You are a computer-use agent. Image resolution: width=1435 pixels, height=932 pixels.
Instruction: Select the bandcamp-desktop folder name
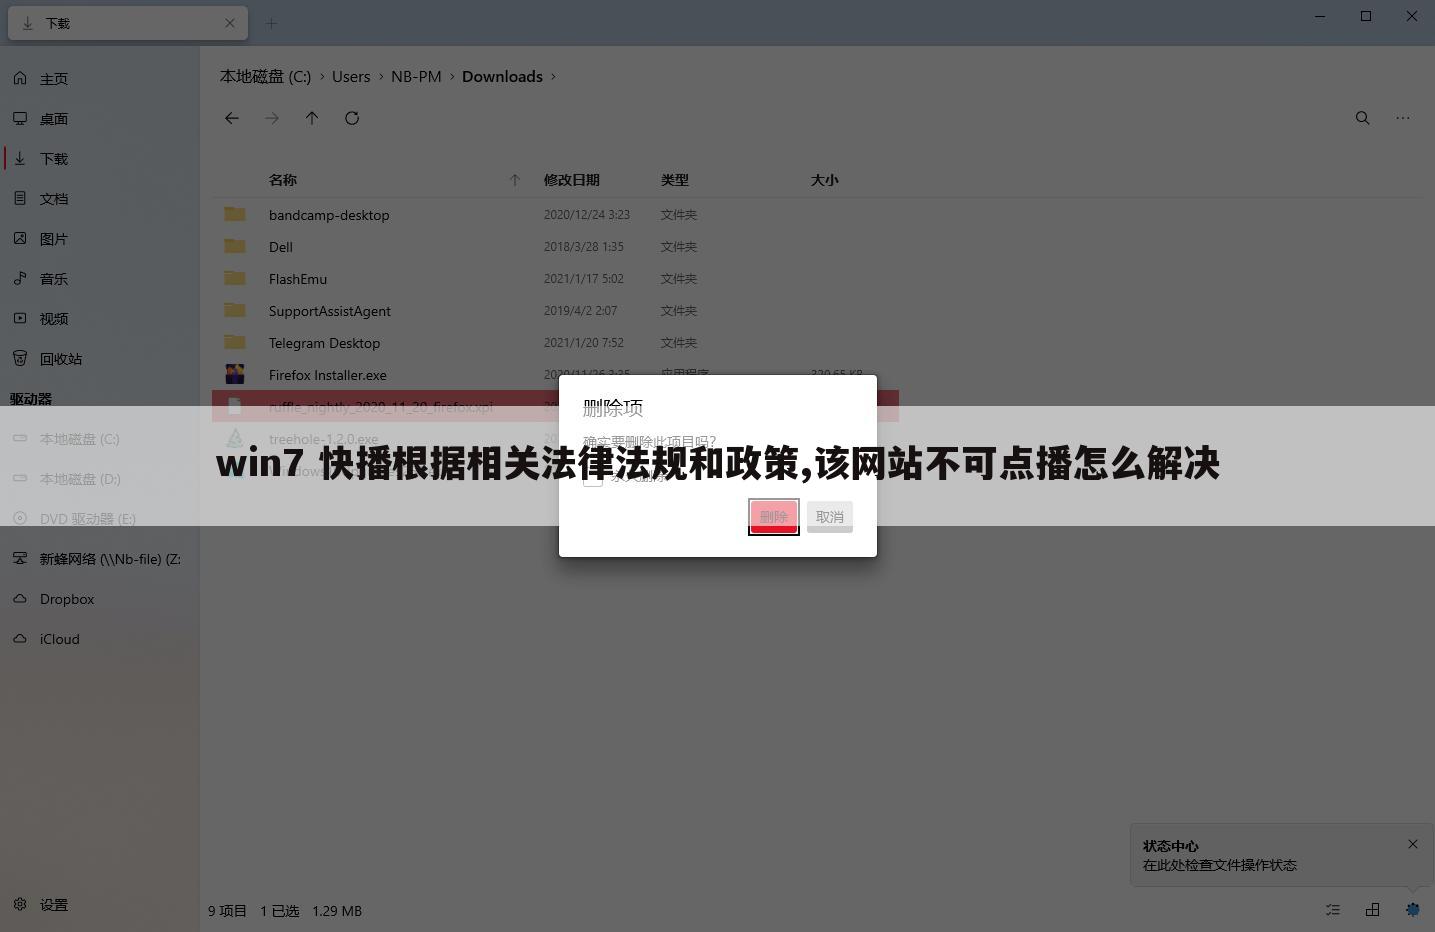(329, 215)
